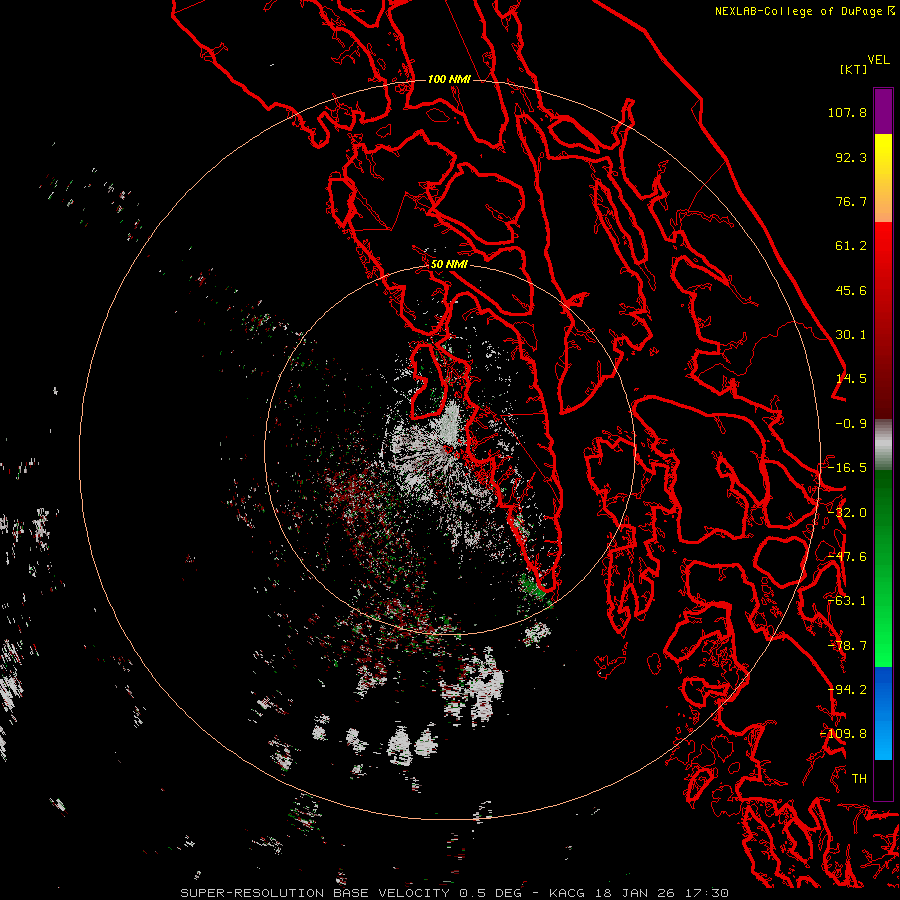
Task: Select the 61.2 scale value
Action: pyautogui.click(x=851, y=246)
